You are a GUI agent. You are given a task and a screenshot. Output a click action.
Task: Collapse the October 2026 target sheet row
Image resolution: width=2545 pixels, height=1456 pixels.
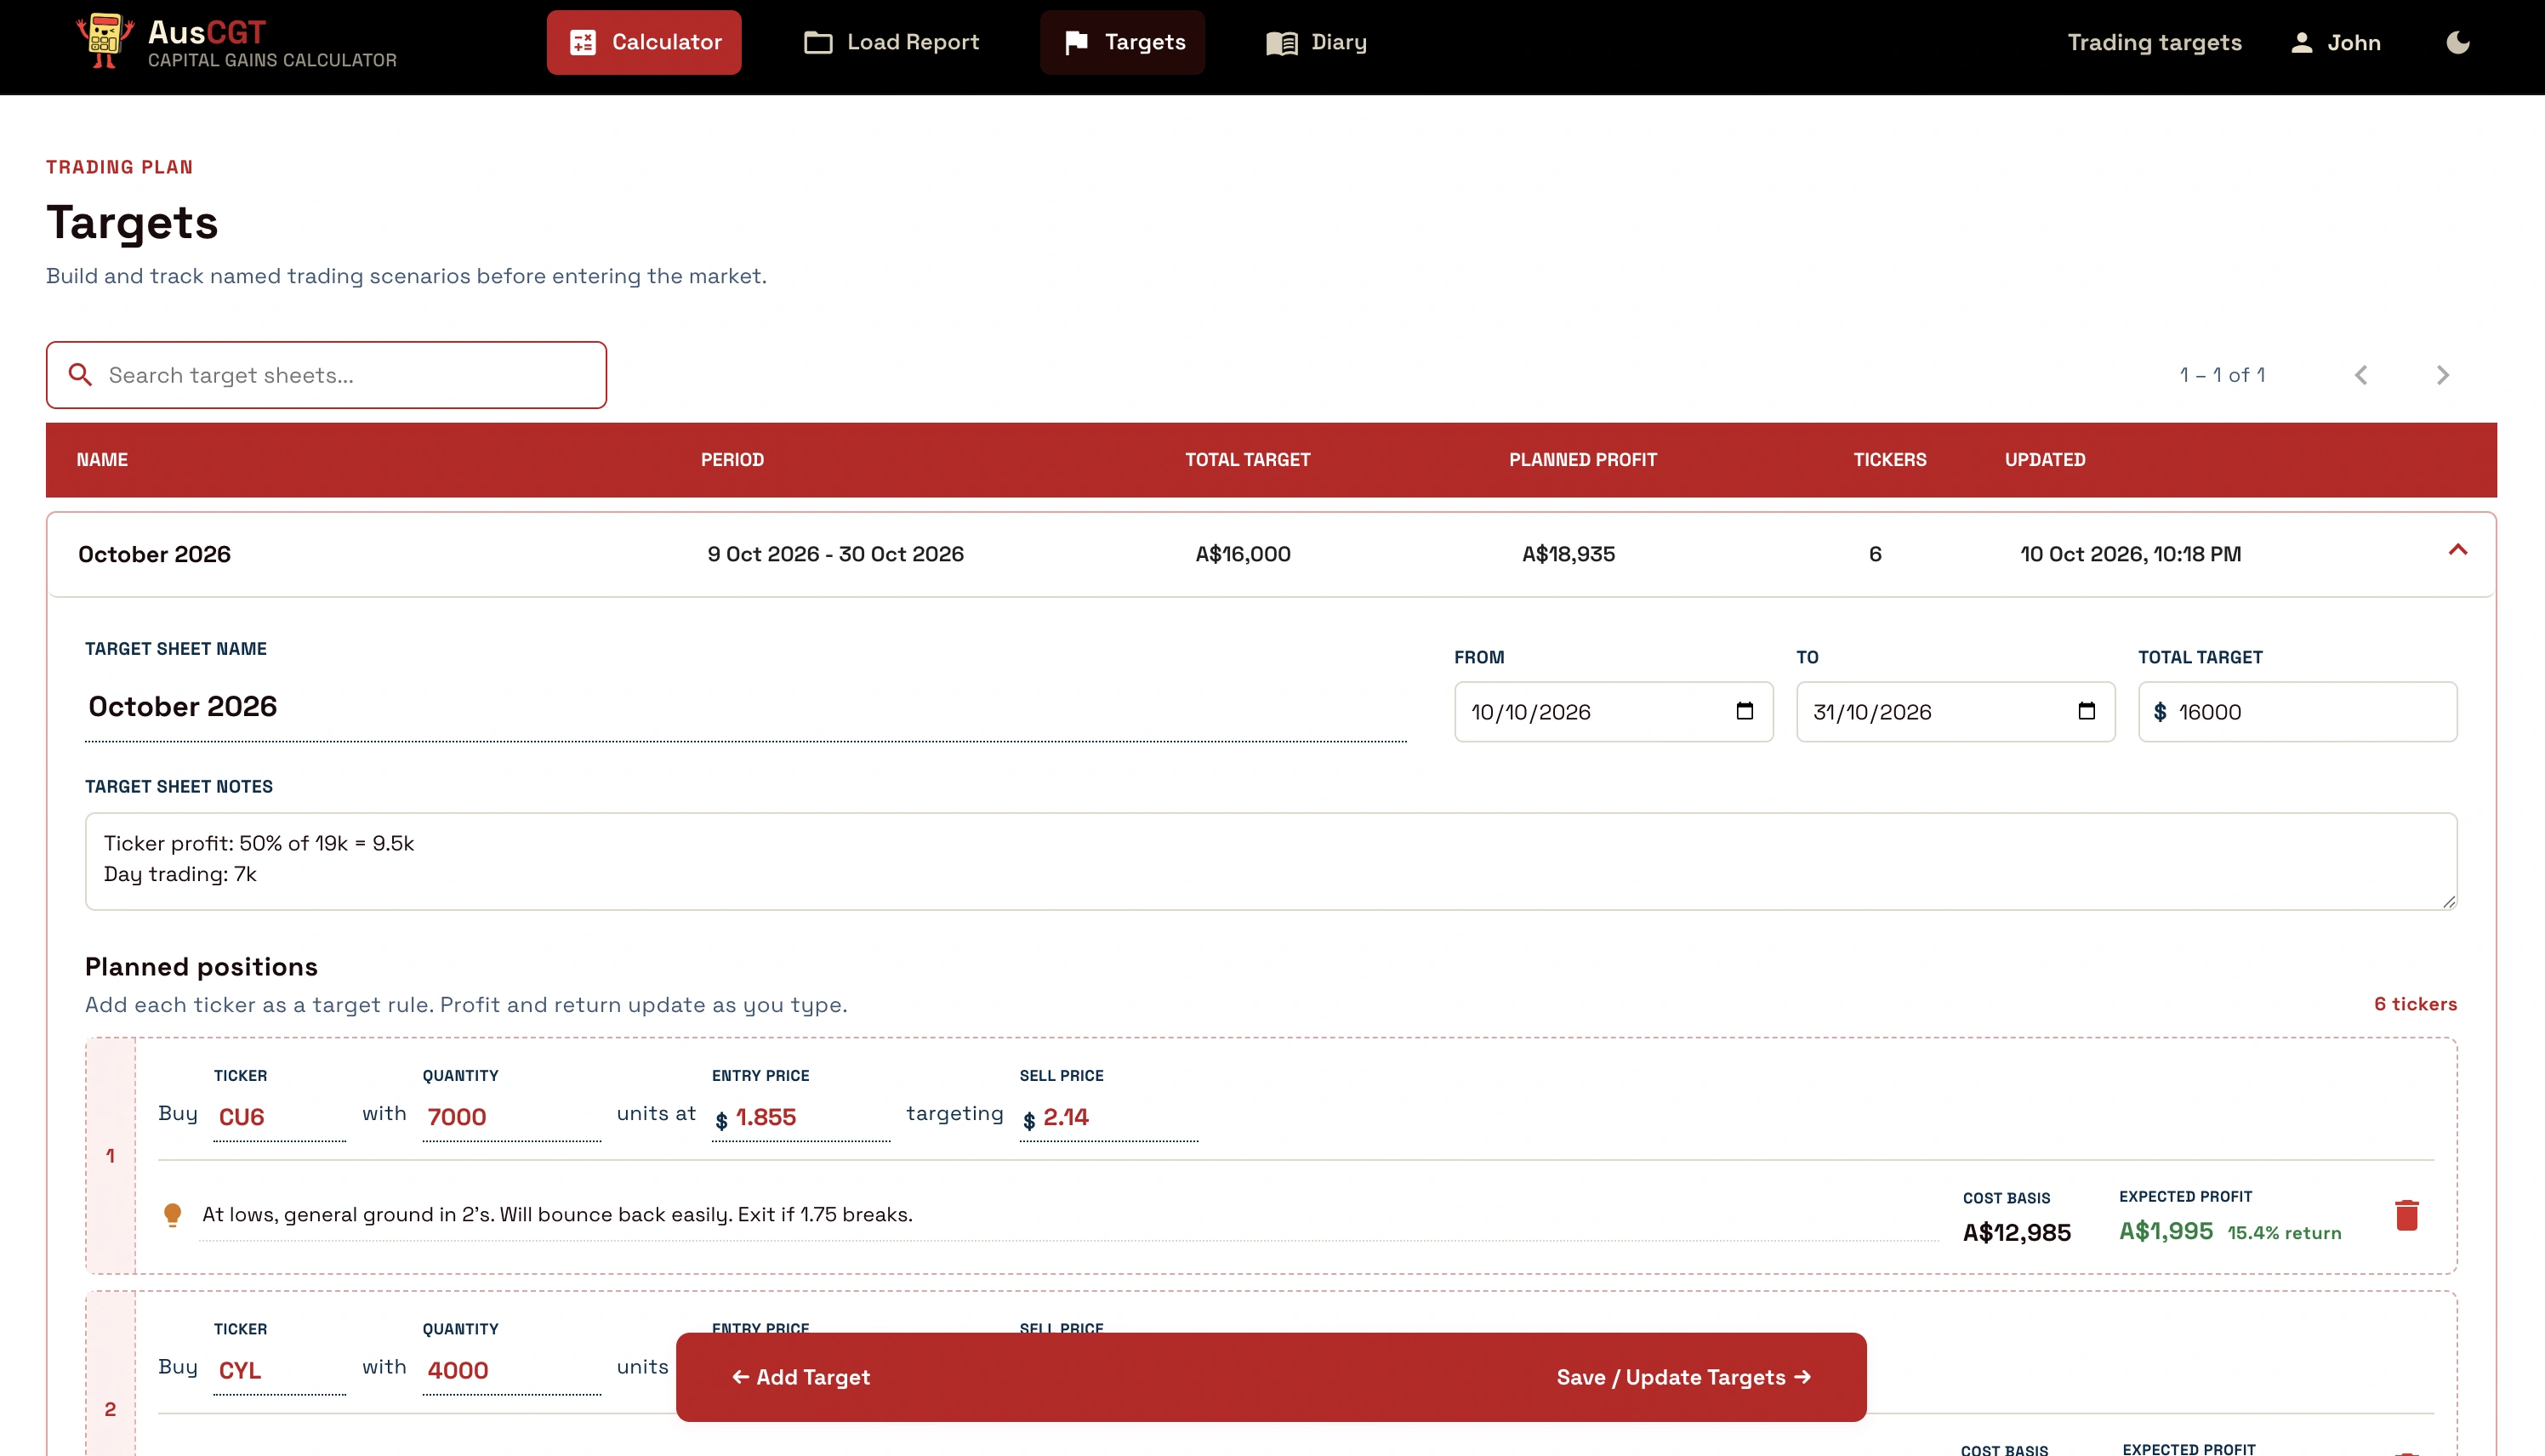click(x=2457, y=550)
